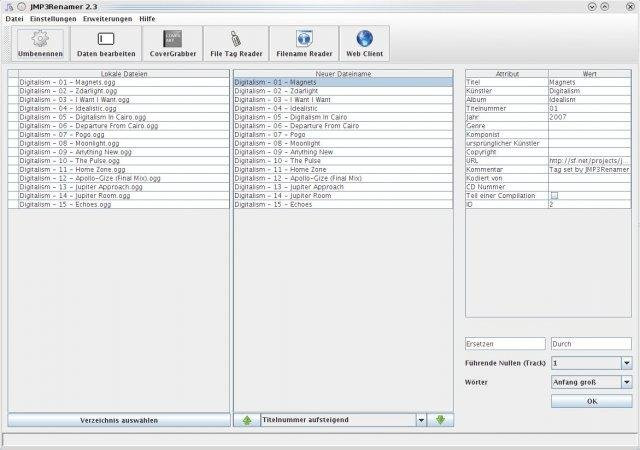Select local file 02 – Zdarlight.ogg
The width and height of the screenshot is (640, 450).
[x=124, y=91]
